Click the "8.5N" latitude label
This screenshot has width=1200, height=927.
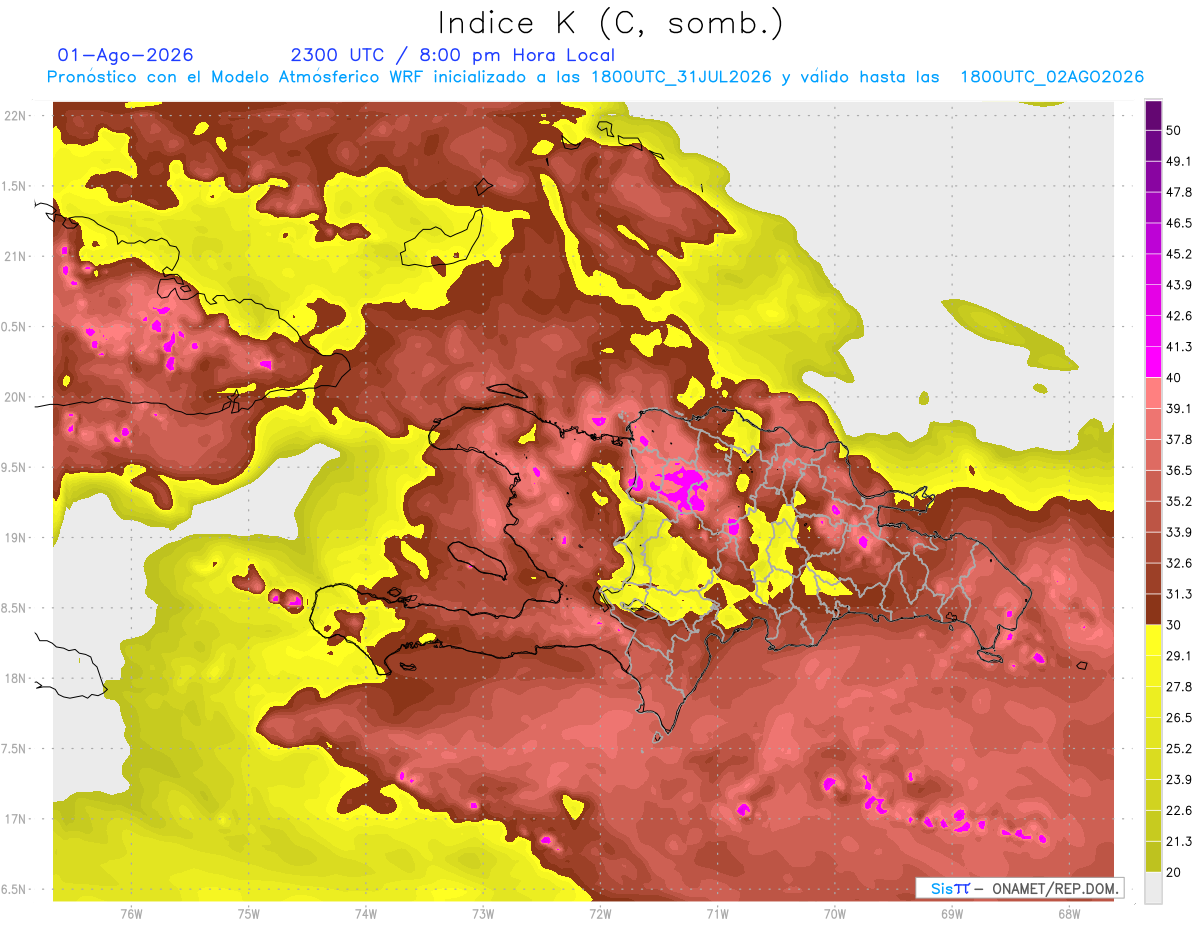[x=15, y=608]
